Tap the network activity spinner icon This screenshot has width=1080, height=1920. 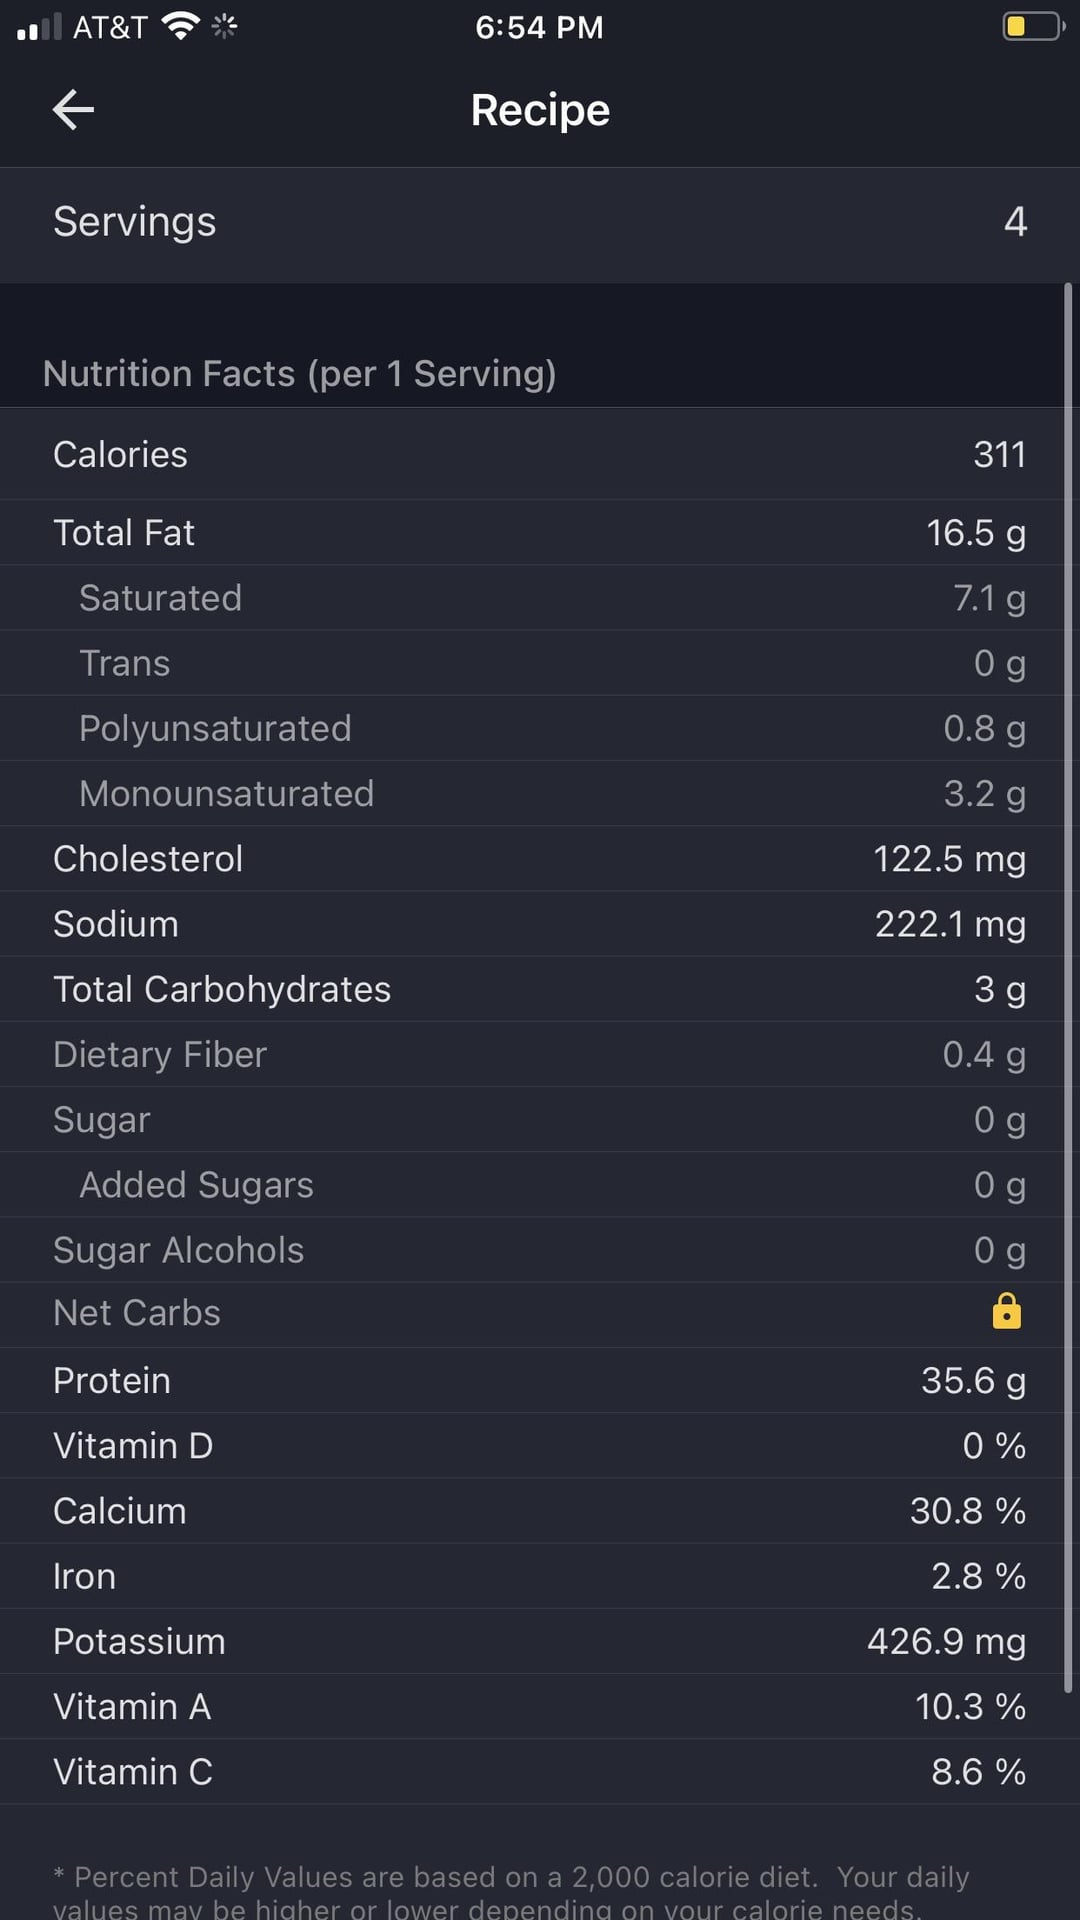pyautogui.click(x=224, y=27)
